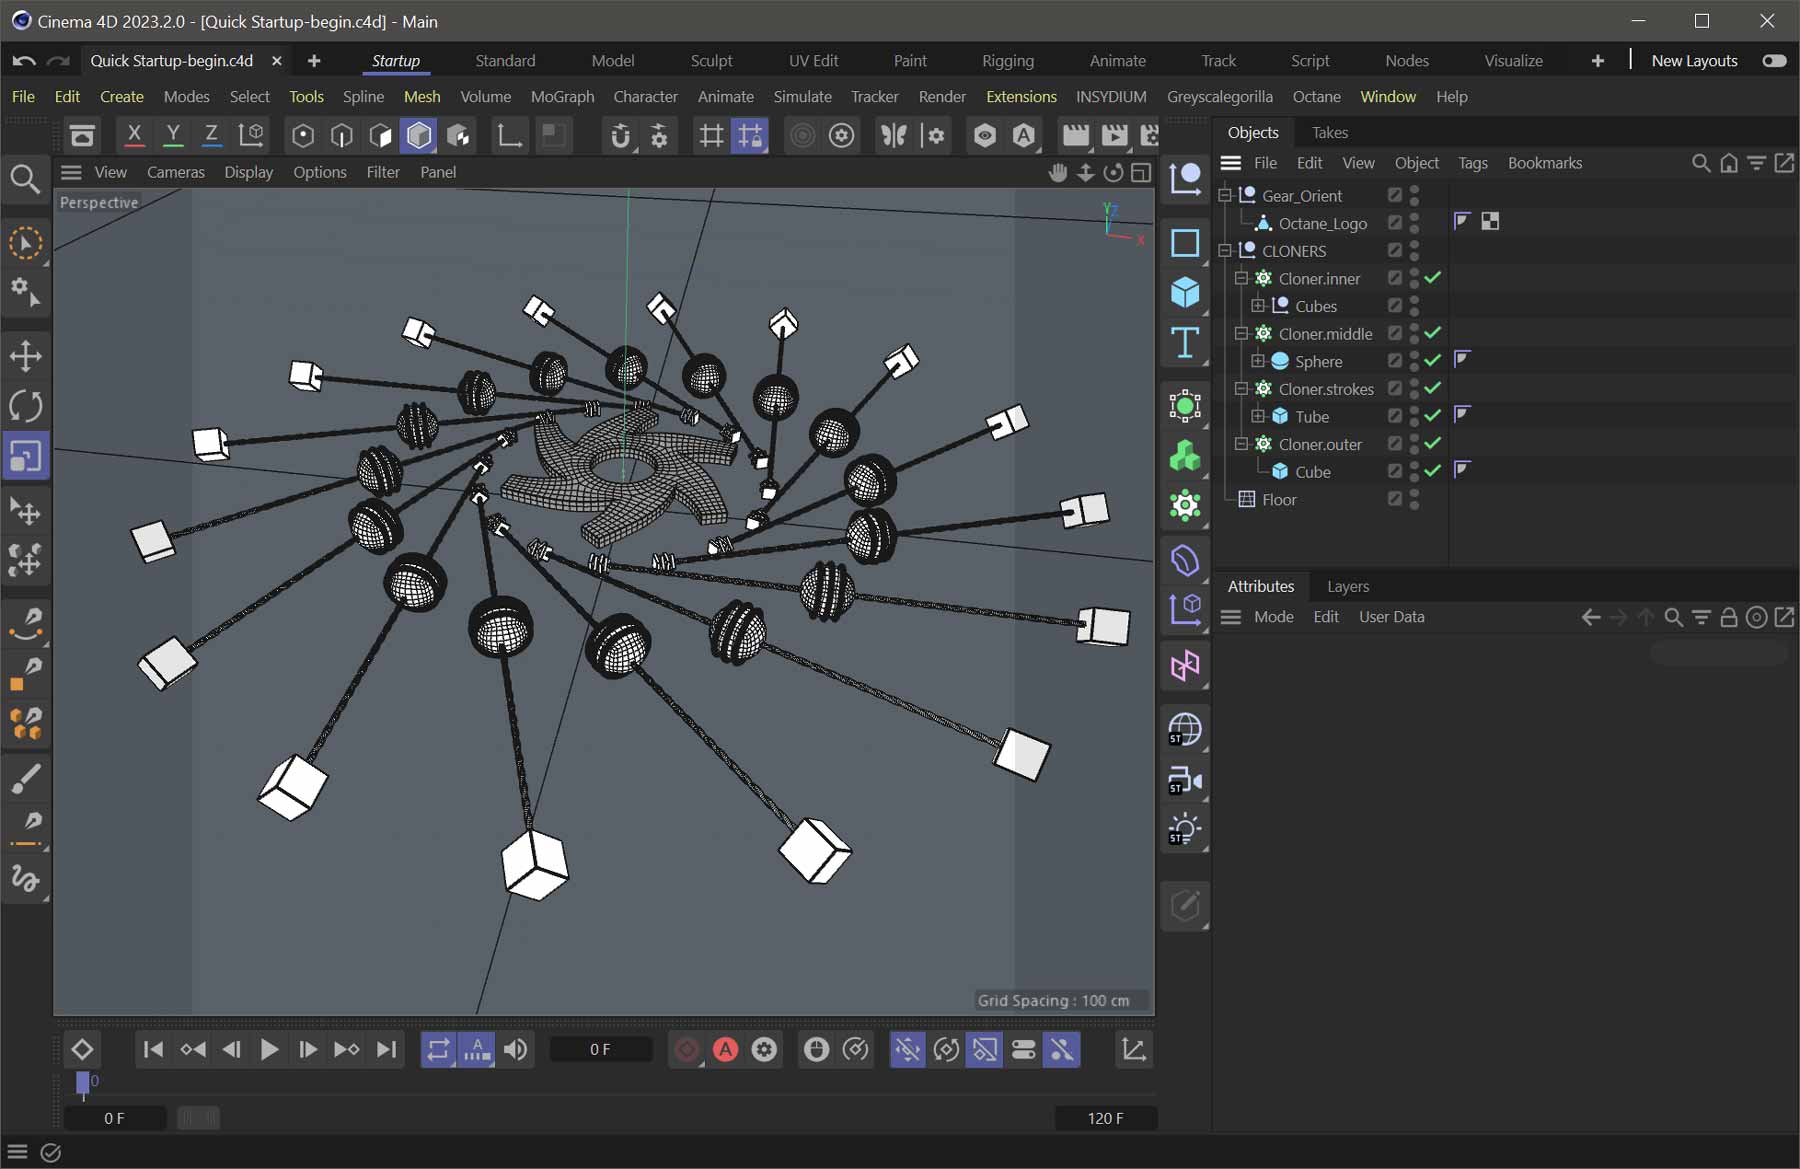
Task: Select the Rotate tool
Action: click(x=25, y=406)
